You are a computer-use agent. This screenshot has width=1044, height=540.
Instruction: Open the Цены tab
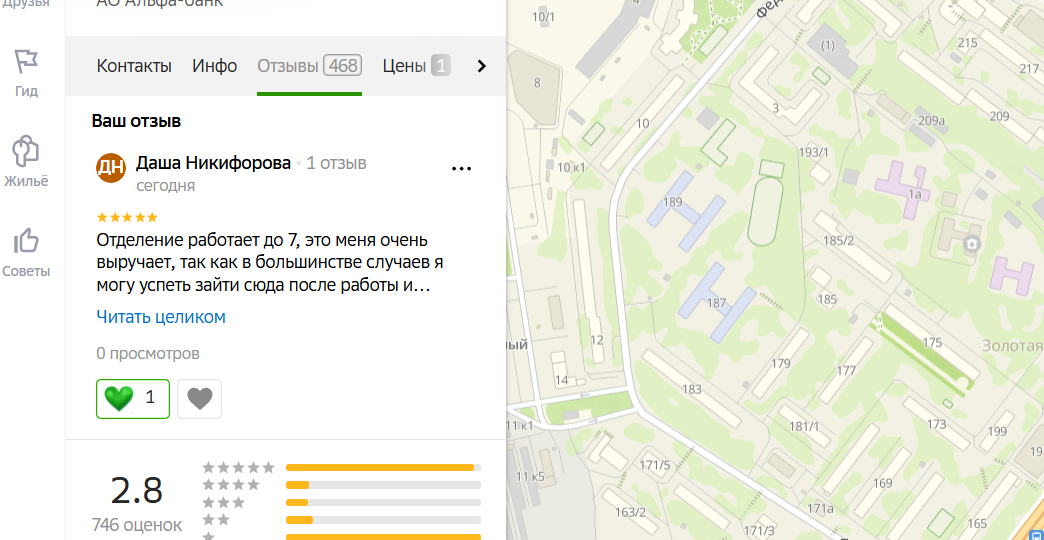coord(416,66)
